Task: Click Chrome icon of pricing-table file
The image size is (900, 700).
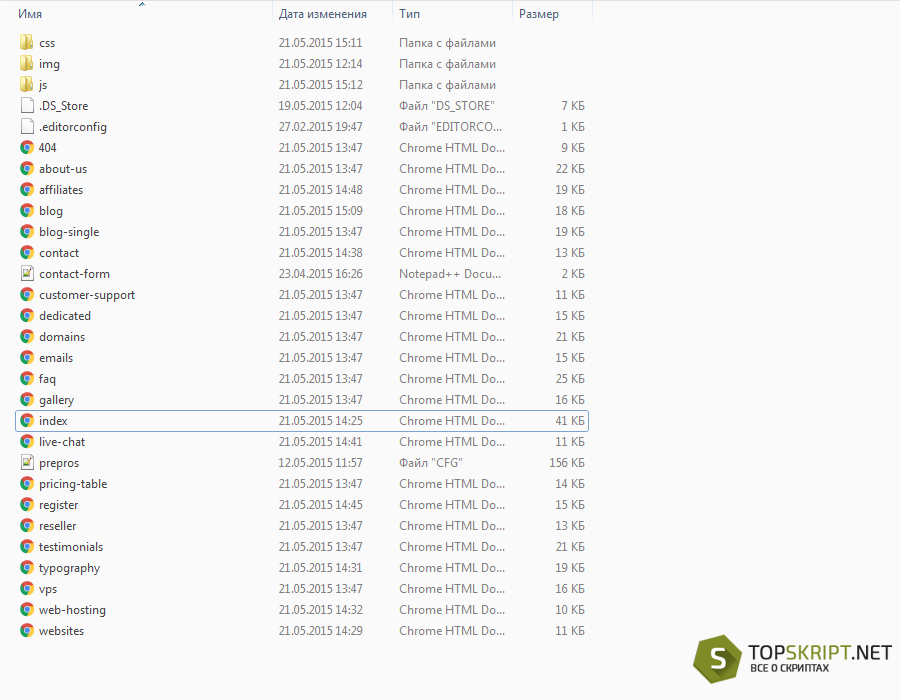Action: 27,484
